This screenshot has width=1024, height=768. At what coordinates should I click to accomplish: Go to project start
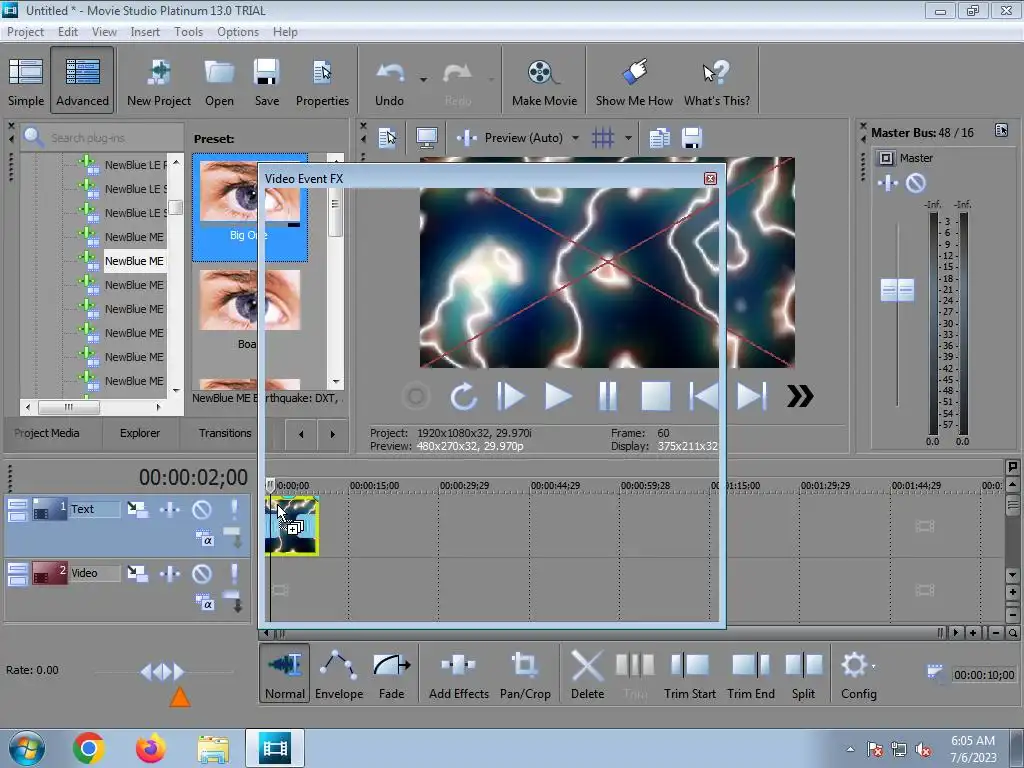[703, 396]
